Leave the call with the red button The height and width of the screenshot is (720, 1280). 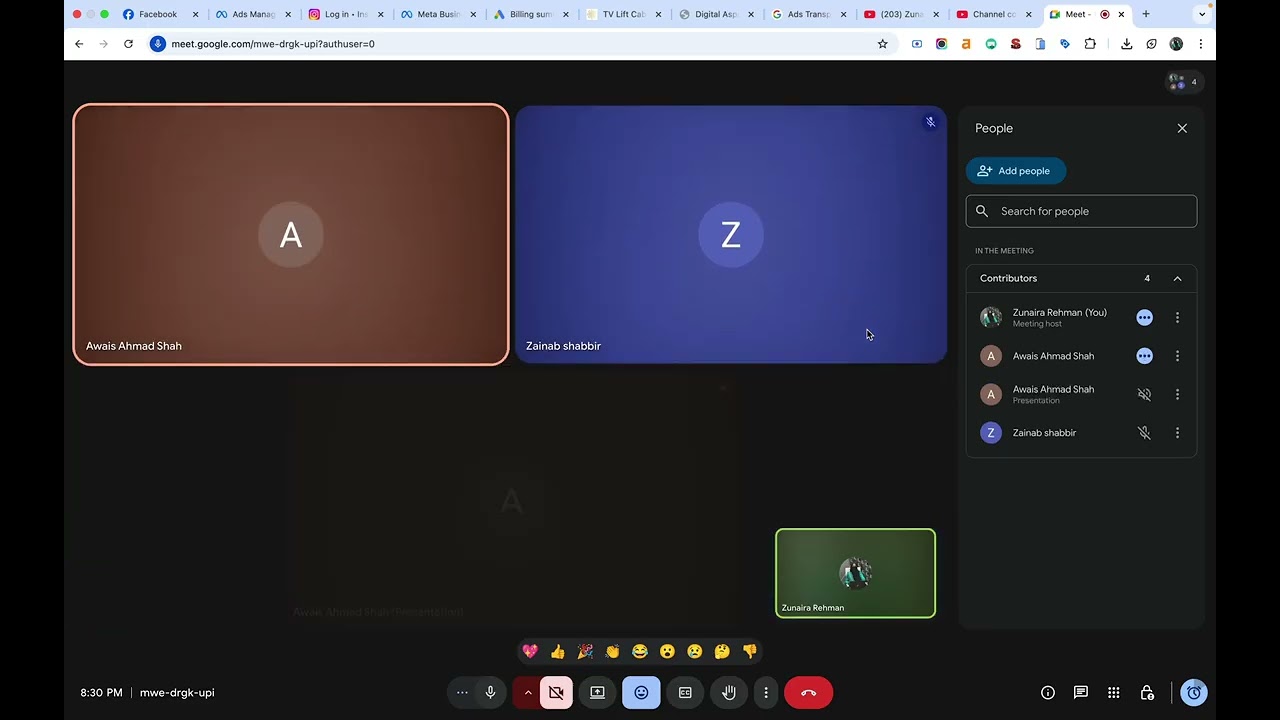click(x=809, y=692)
